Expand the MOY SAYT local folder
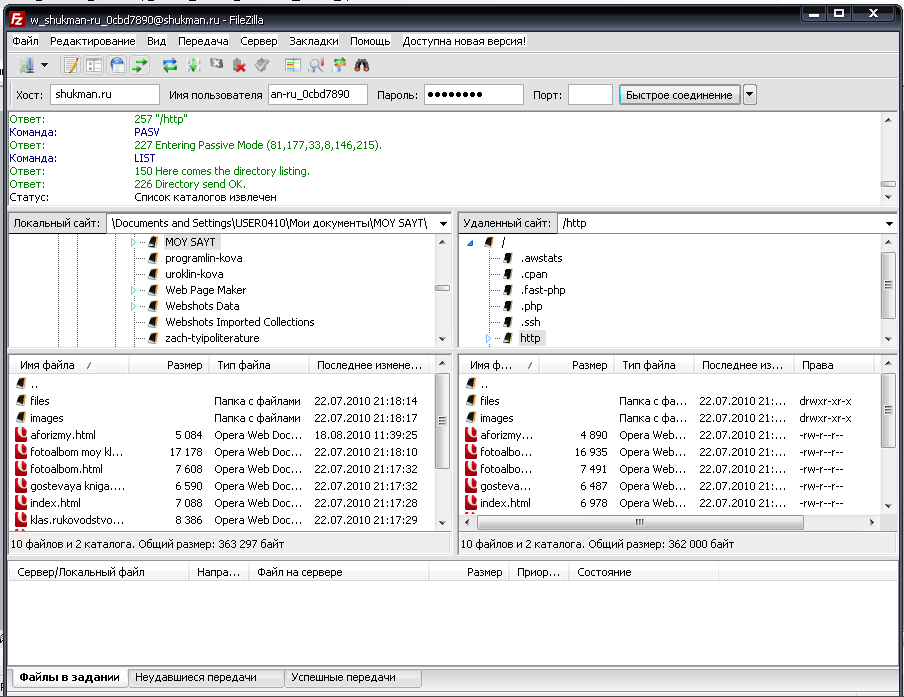The height and width of the screenshot is (697, 904). (x=133, y=242)
